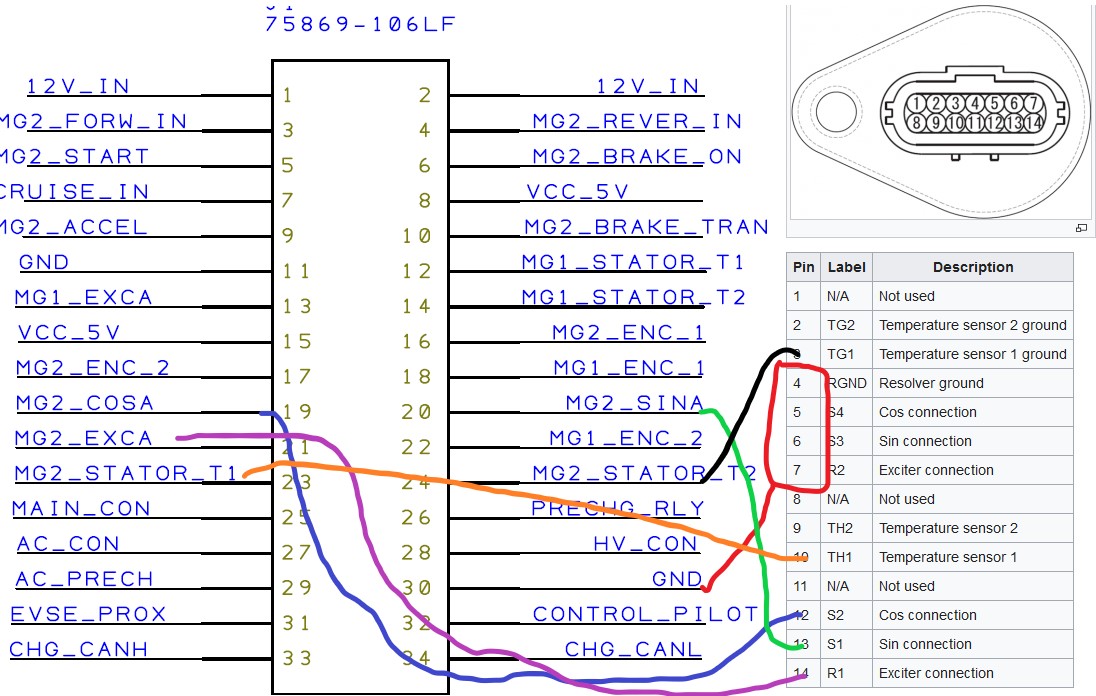
Task: Click the MG1_STATOR_T1 net label
Action: [x=633, y=262]
